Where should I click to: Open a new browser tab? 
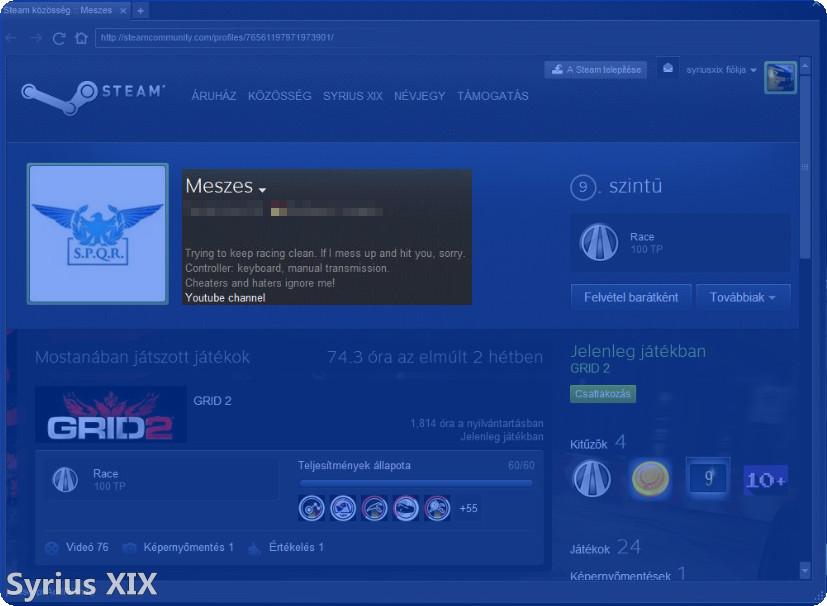tap(140, 11)
